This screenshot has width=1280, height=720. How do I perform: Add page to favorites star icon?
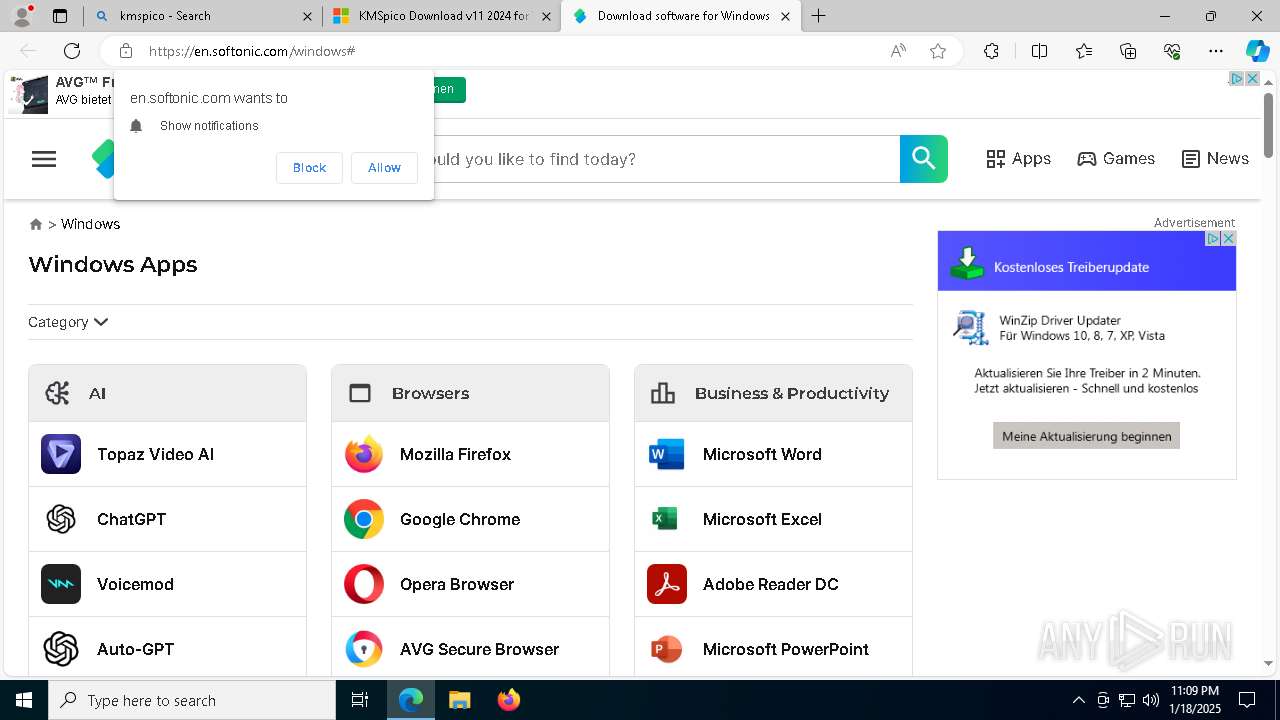click(938, 51)
